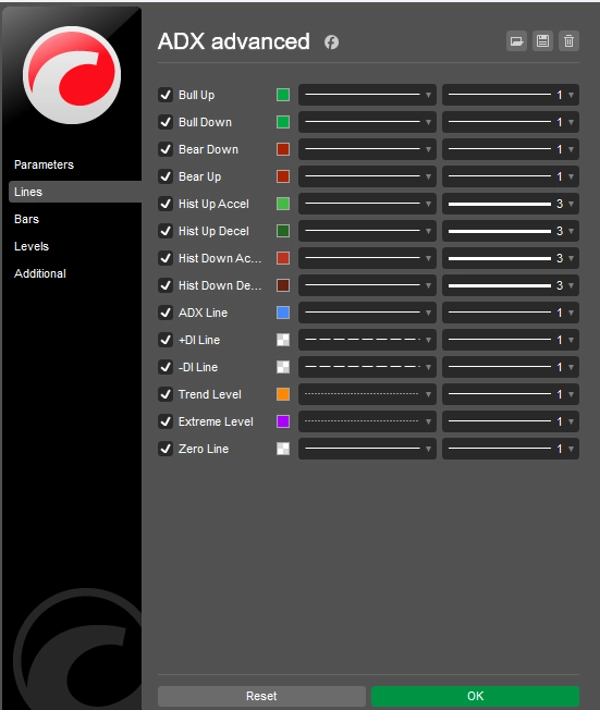Click the red cTrader logo

point(71,75)
